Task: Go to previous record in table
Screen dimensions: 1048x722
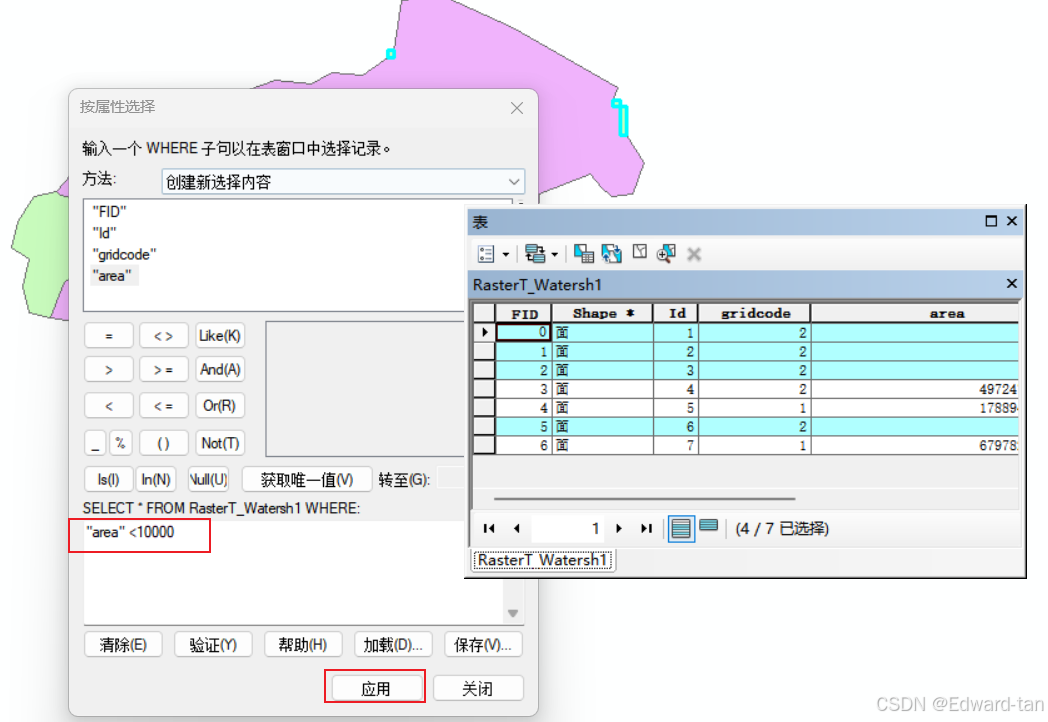Action: coord(517,528)
